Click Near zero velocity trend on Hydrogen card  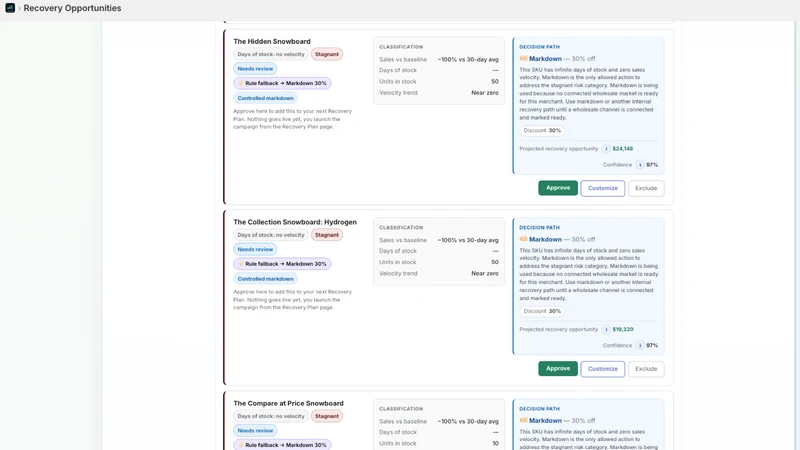[x=485, y=273]
